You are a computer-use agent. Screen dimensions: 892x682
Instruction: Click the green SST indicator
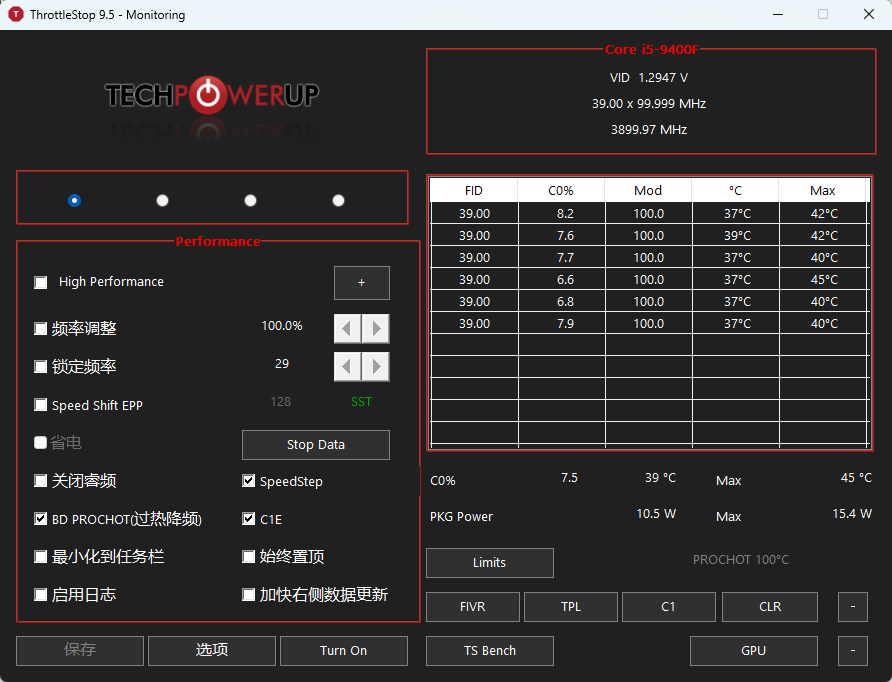point(361,402)
